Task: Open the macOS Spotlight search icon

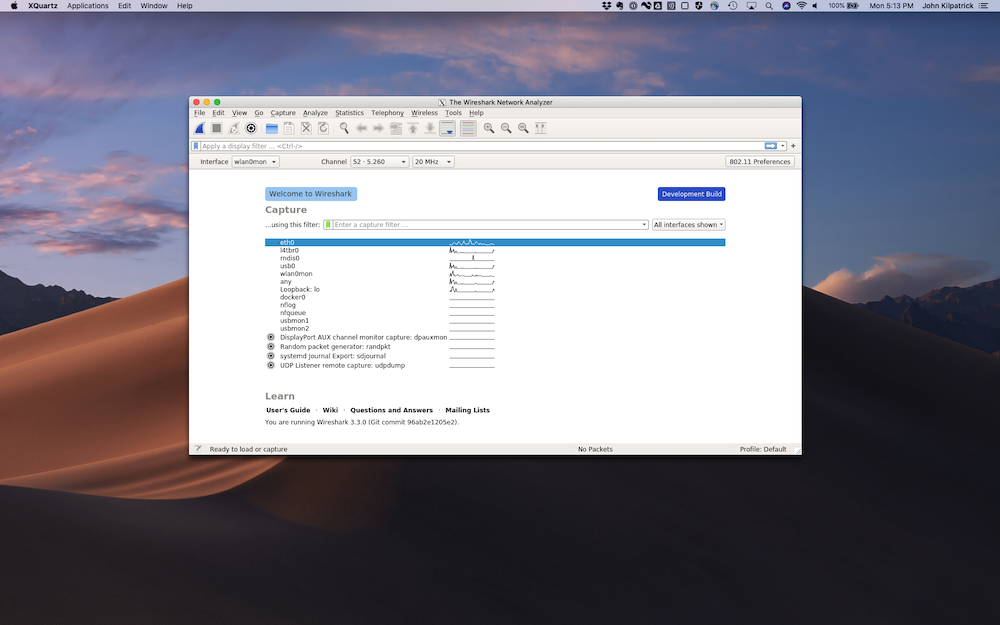Action: tap(769, 6)
